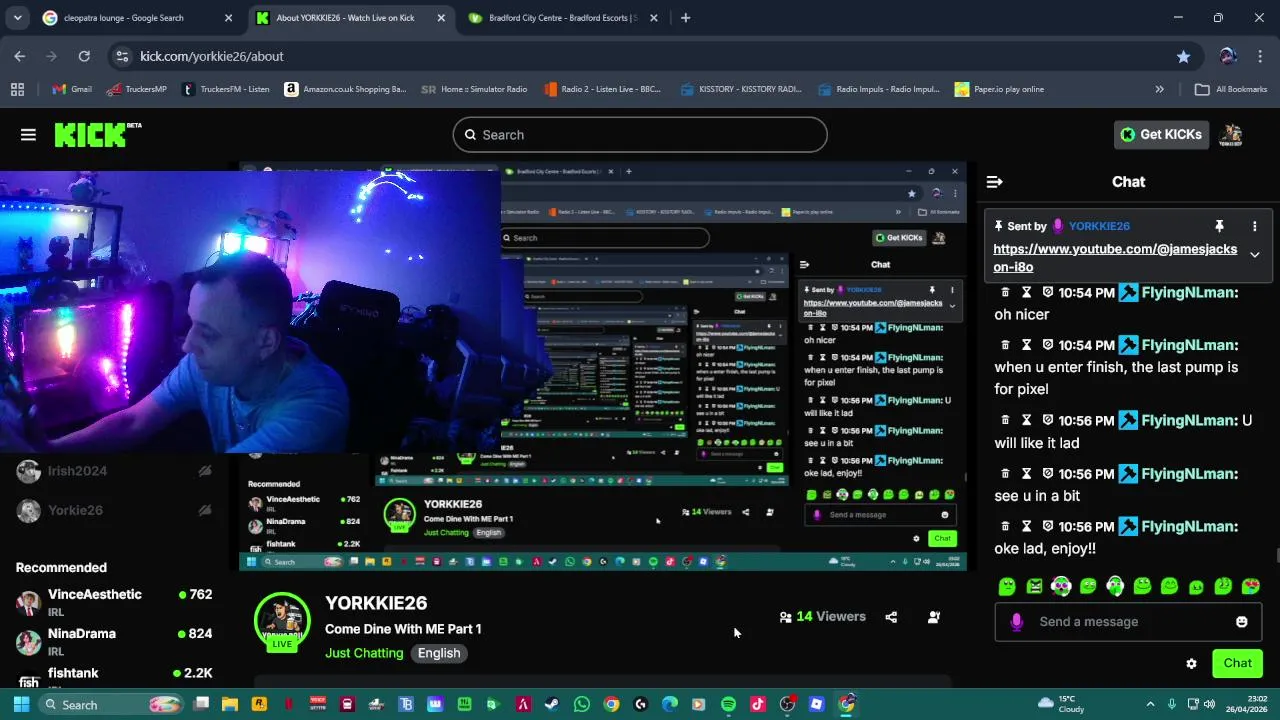Viewport: 1280px width, 720px height.
Task: Open Paper.io play online bookmark
Action: (1000, 89)
